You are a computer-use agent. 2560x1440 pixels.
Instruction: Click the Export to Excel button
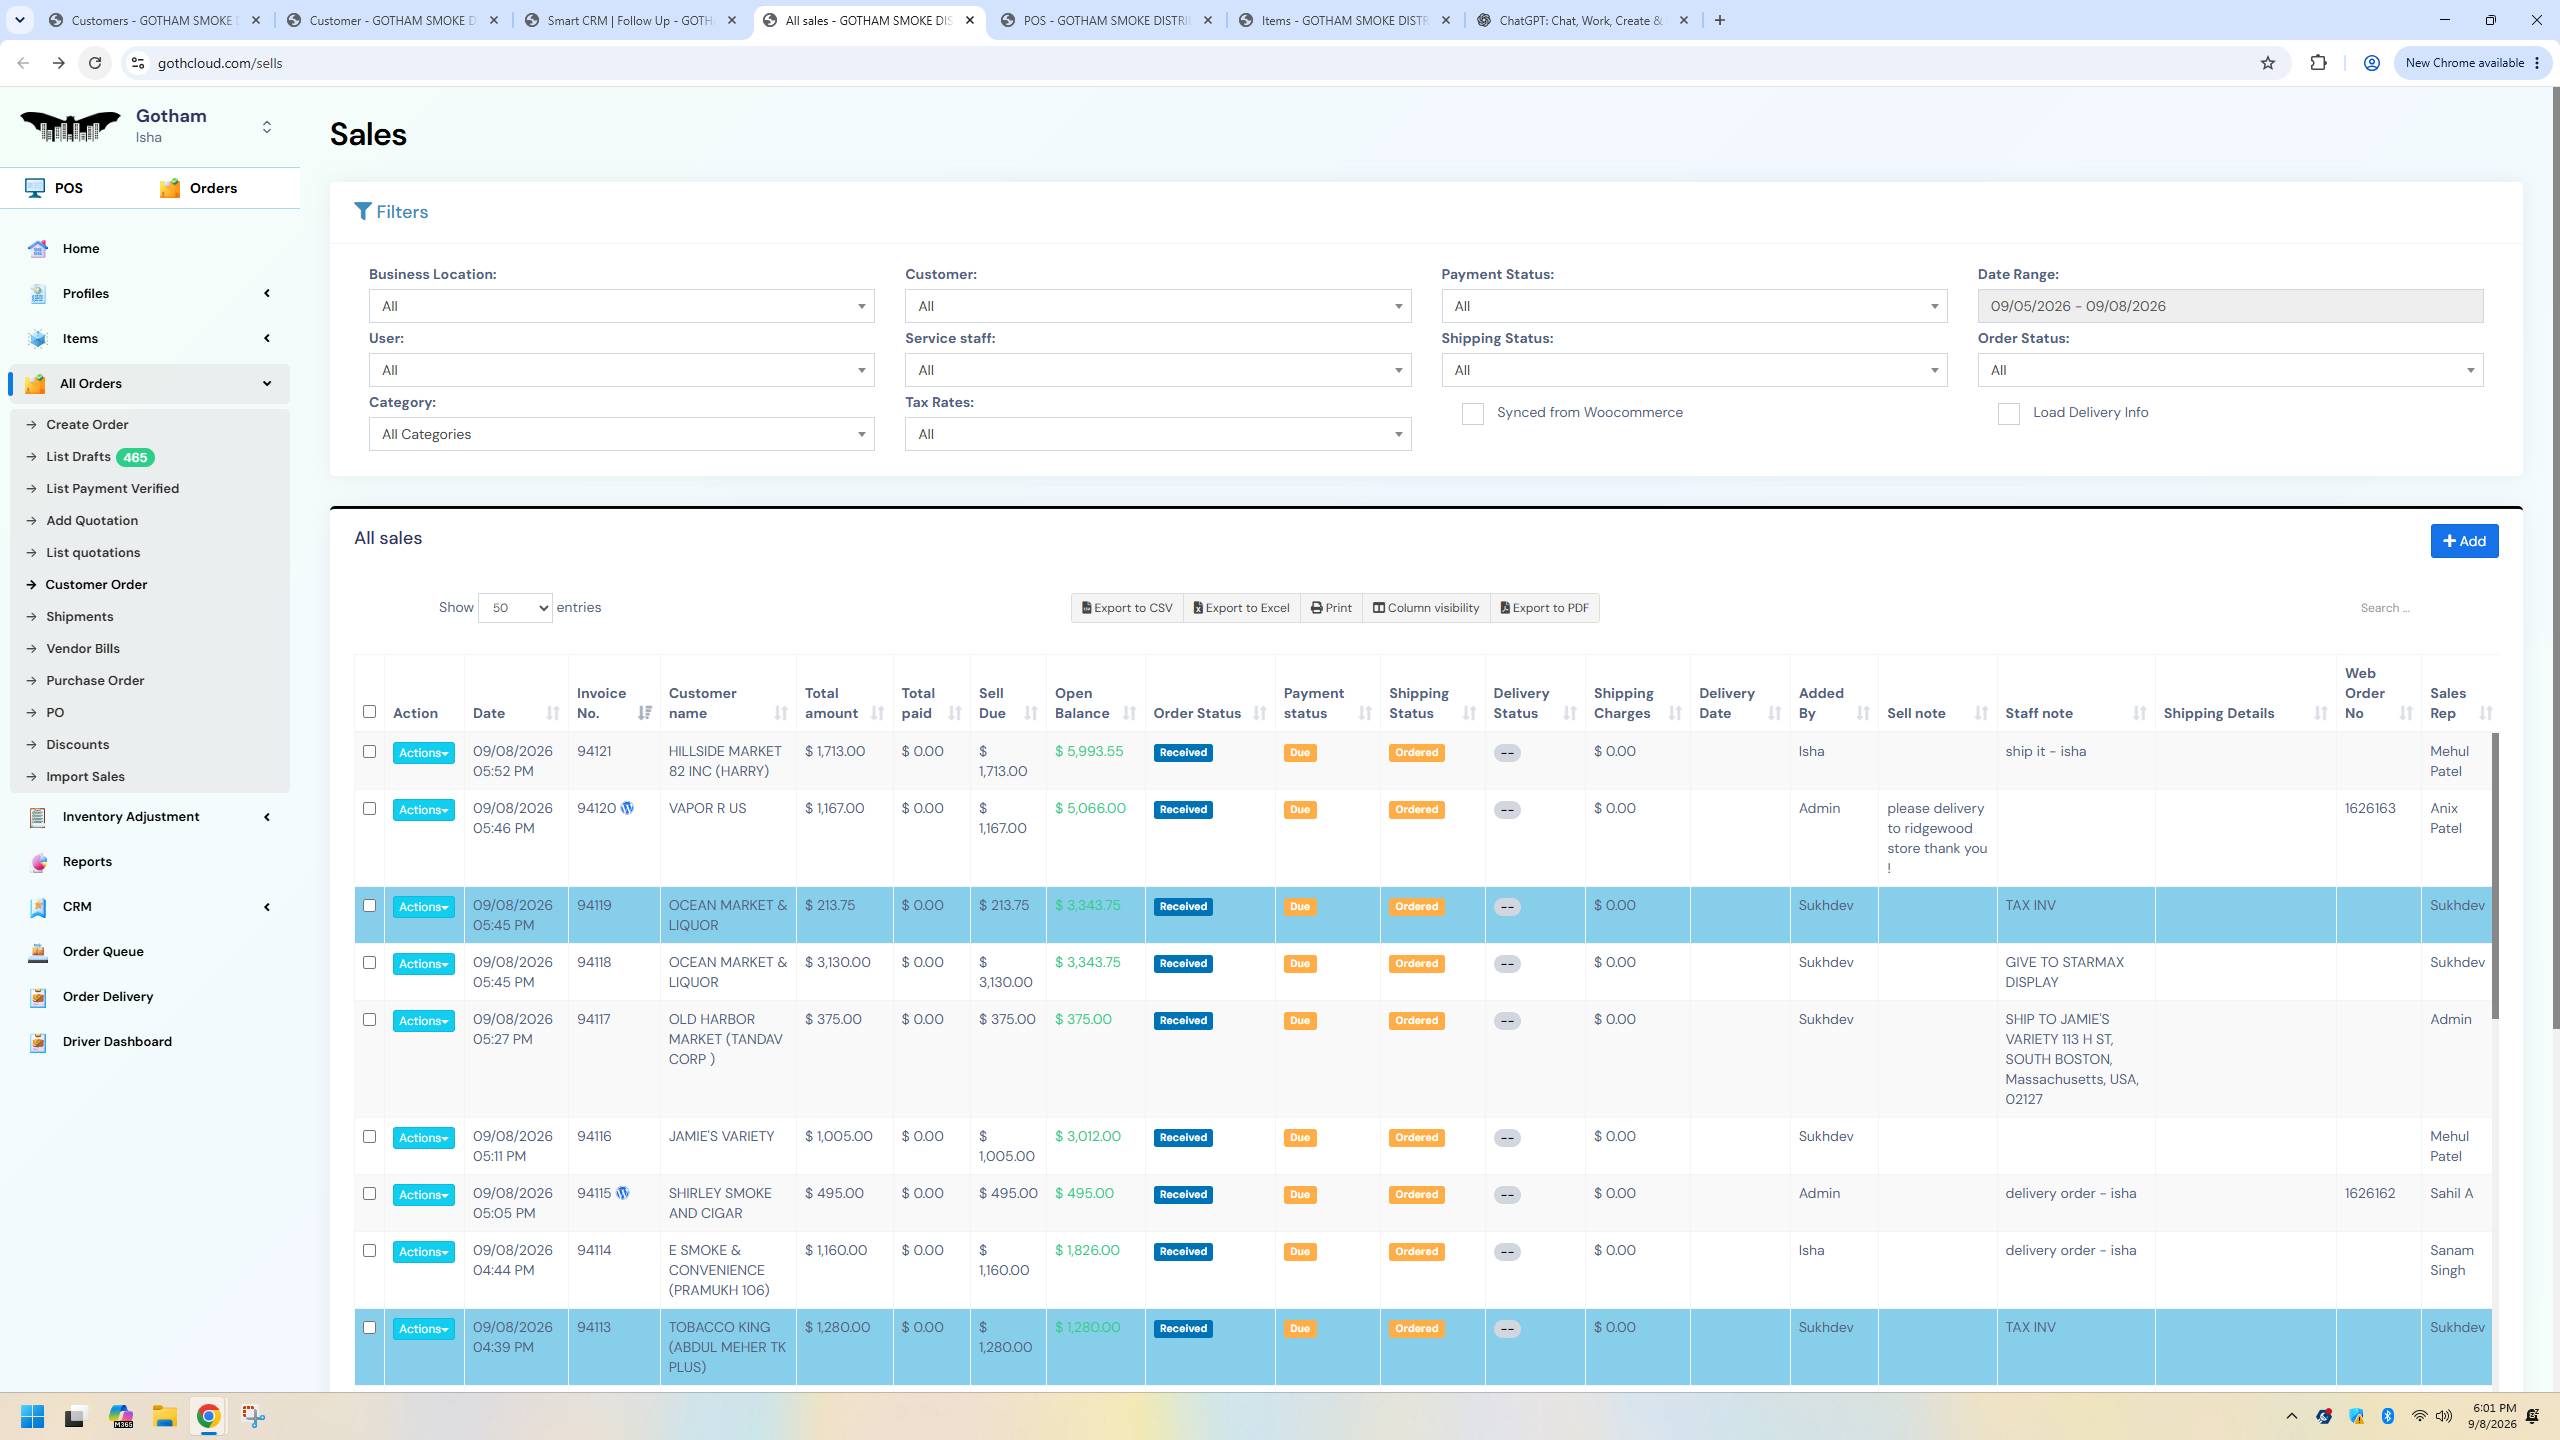[1241, 608]
